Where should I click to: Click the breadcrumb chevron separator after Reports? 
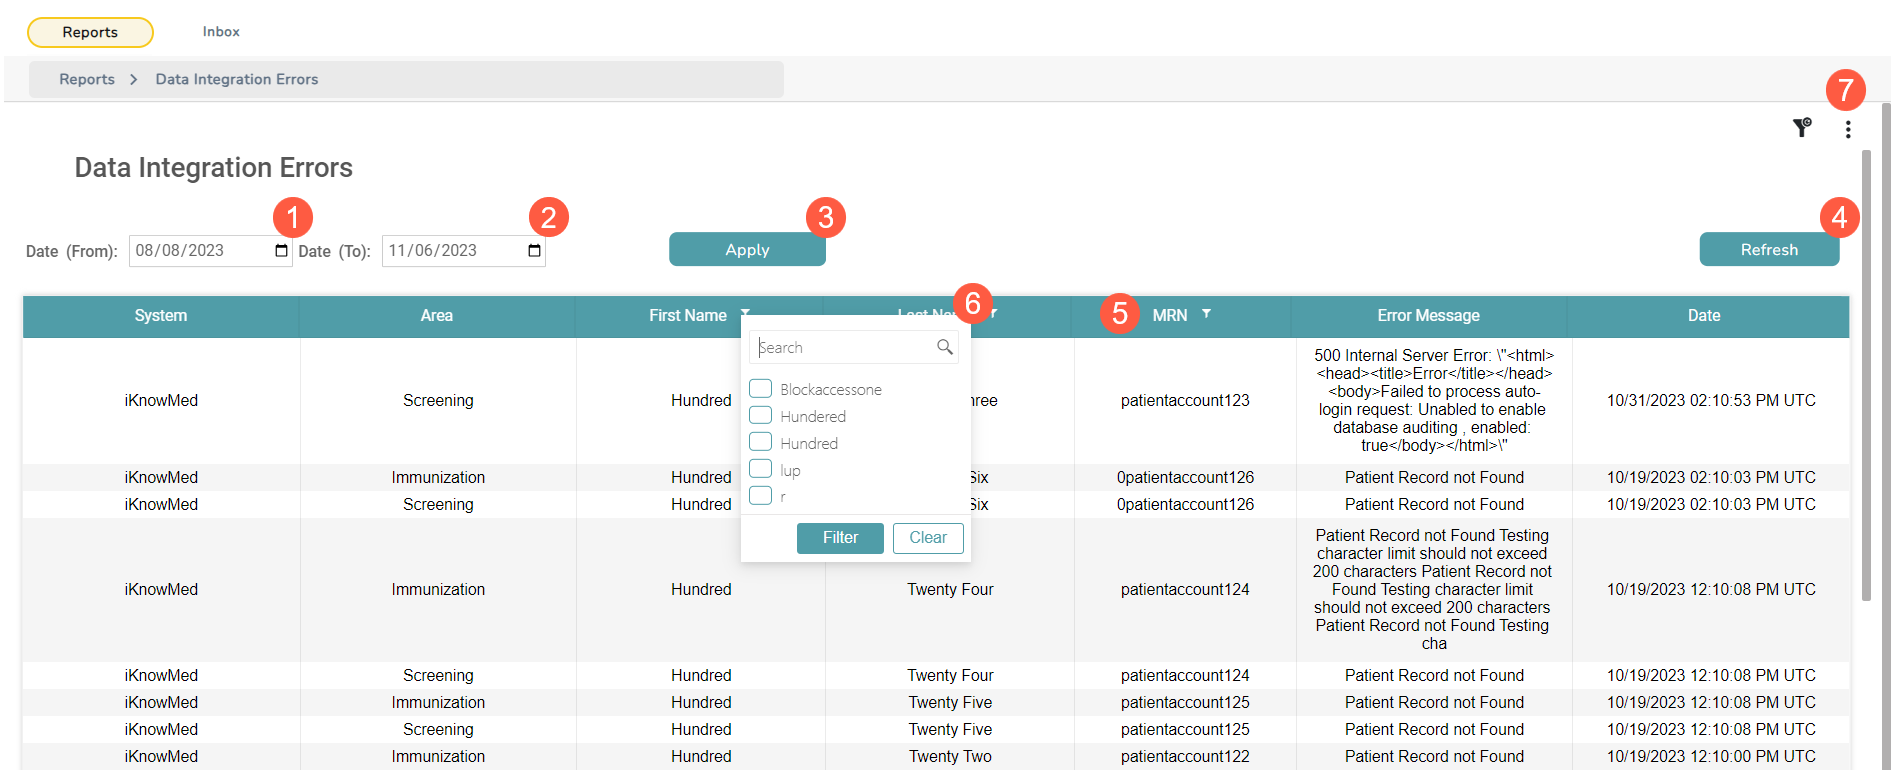pyautogui.click(x=134, y=80)
